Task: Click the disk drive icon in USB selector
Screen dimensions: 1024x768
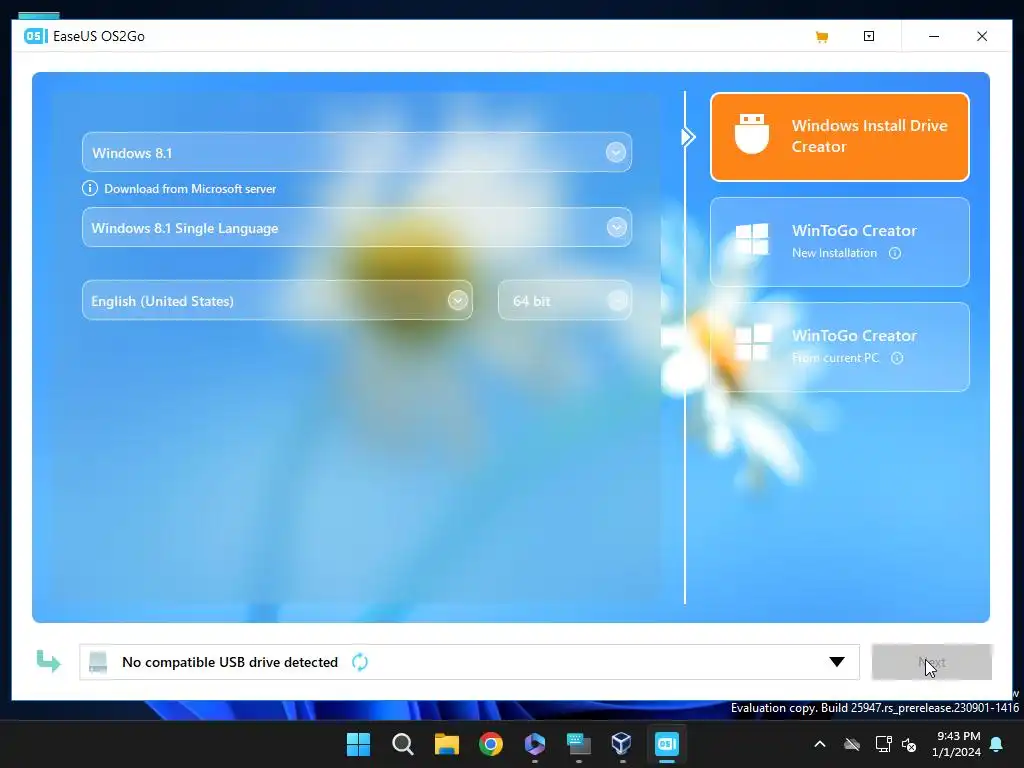Action: pos(98,662)
